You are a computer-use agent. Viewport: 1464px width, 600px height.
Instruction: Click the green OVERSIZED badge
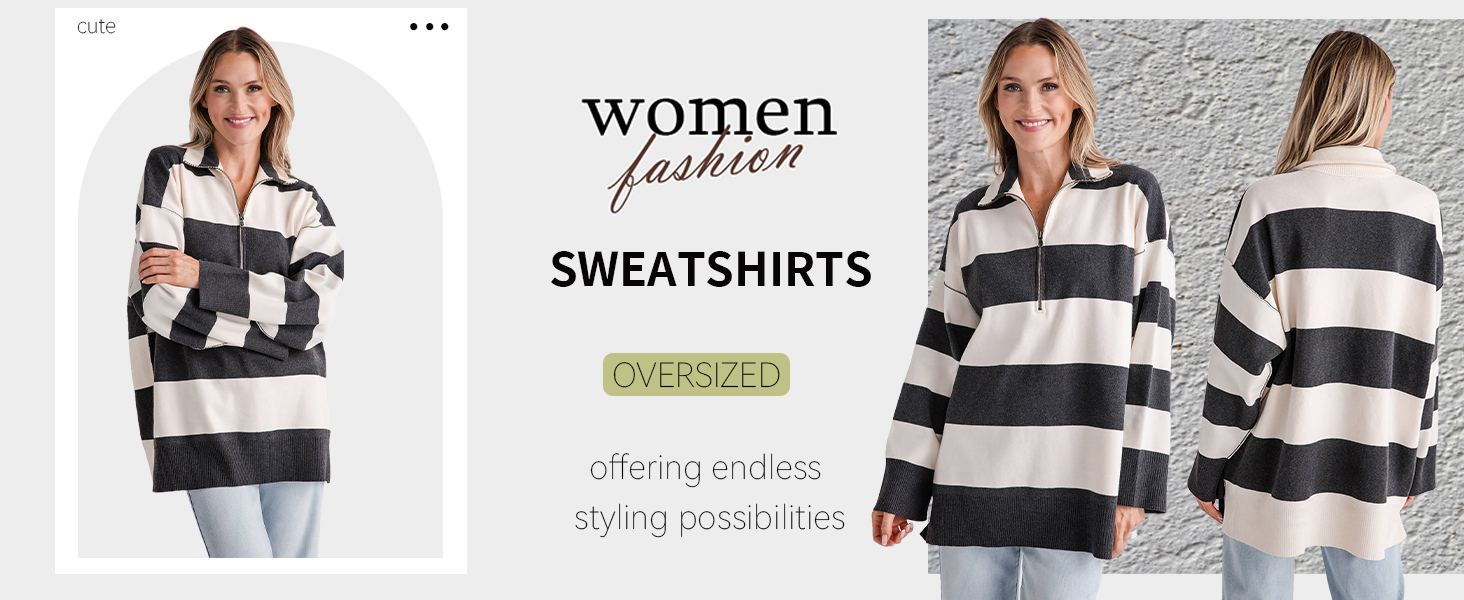click(x=696, y=375)
